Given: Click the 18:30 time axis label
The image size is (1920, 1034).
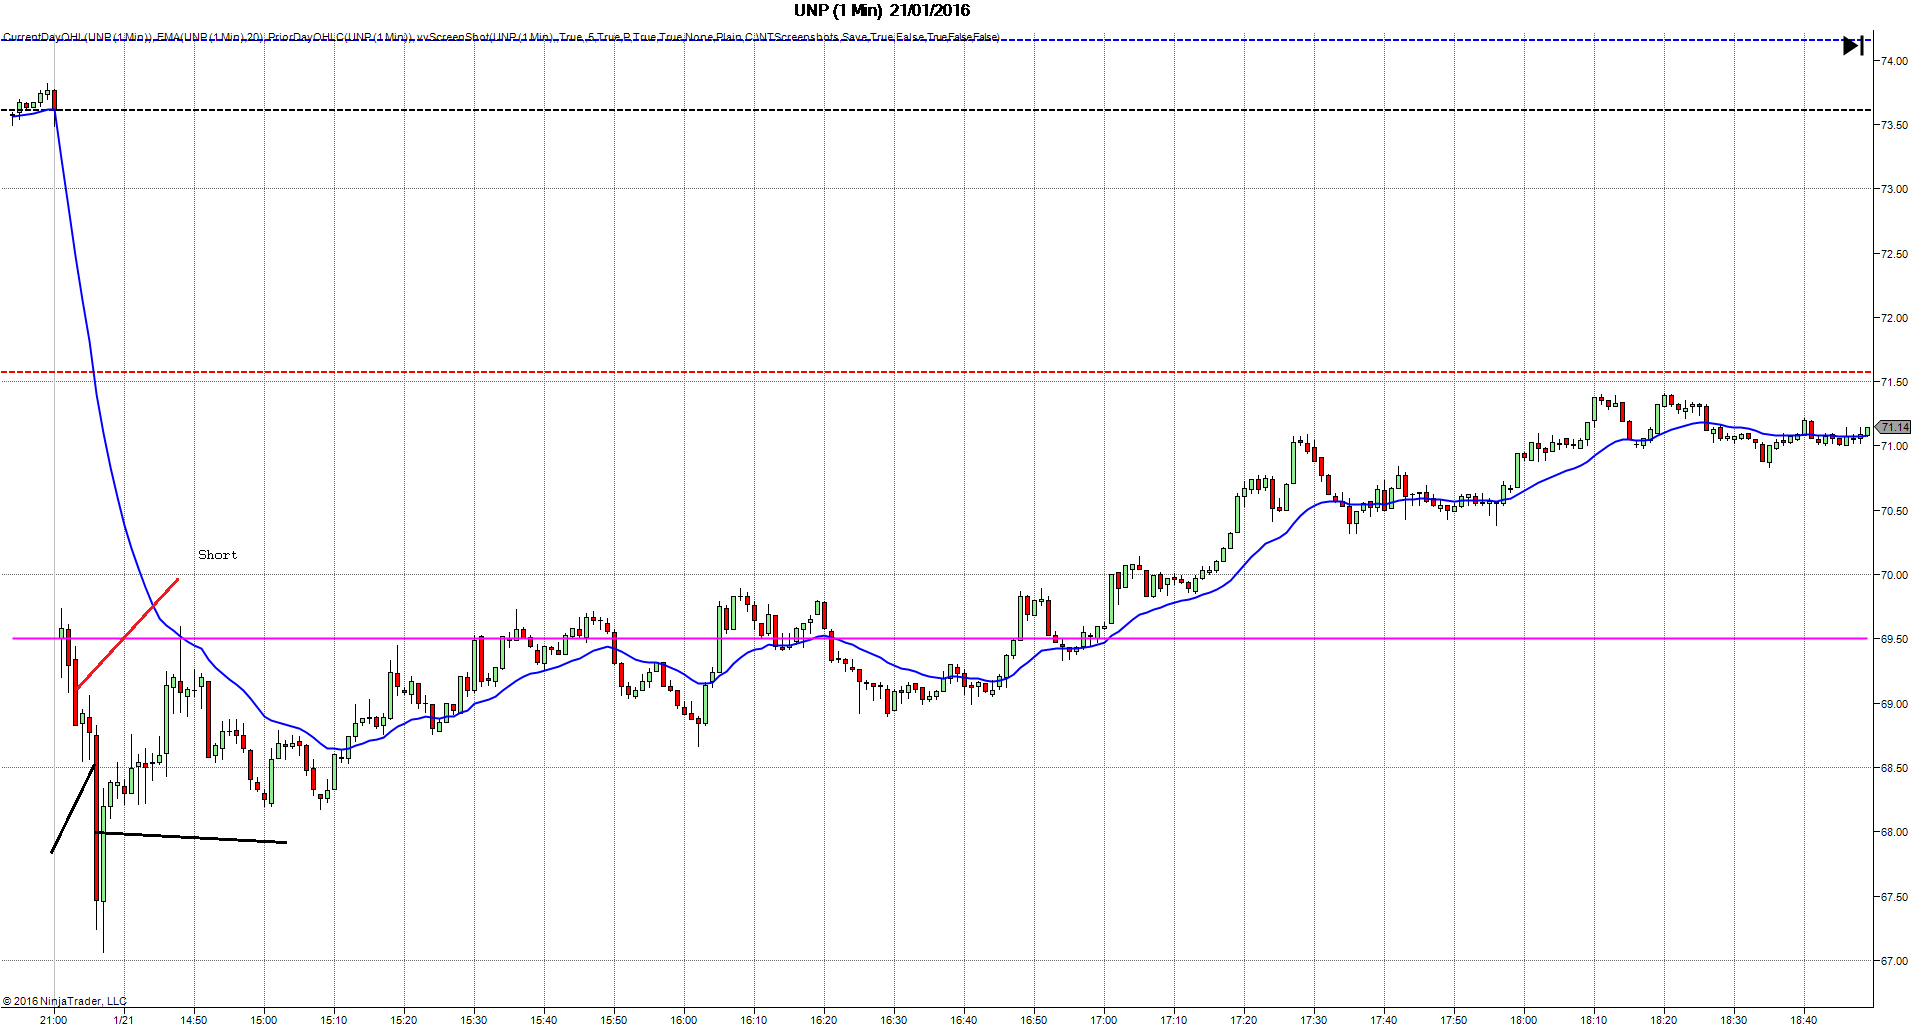Looking at the screenshot, I should 1734,1020.
